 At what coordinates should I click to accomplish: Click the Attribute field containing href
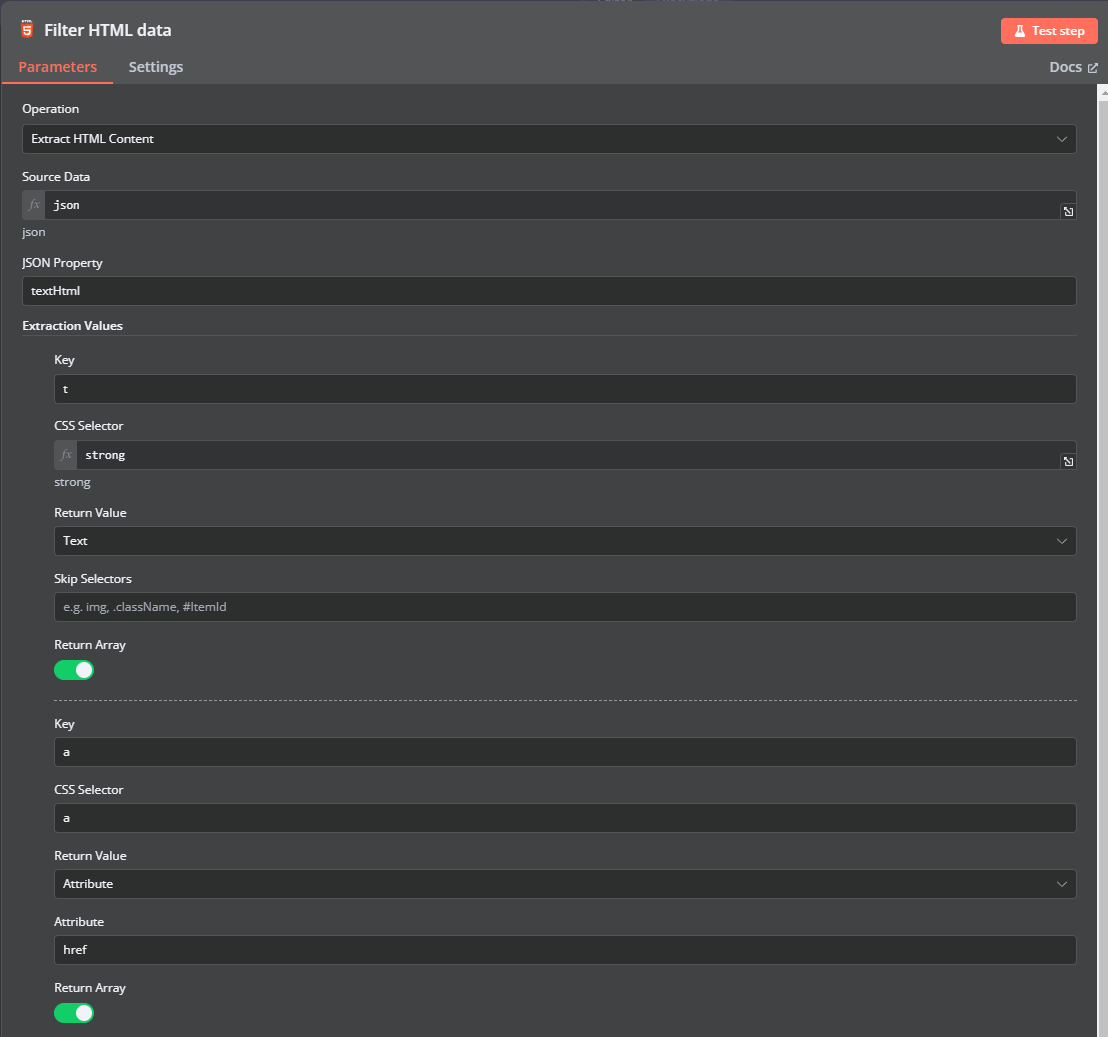pos(564,950)
